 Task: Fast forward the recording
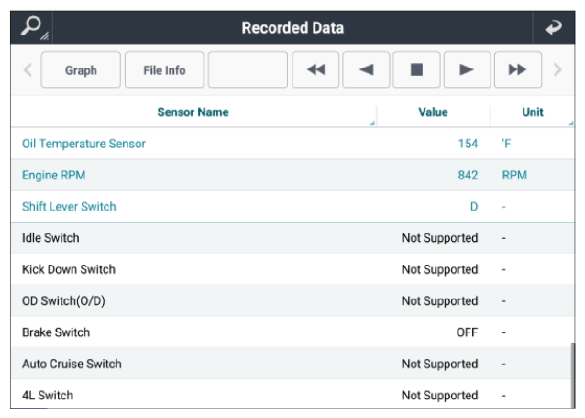(x=518, y=70)
